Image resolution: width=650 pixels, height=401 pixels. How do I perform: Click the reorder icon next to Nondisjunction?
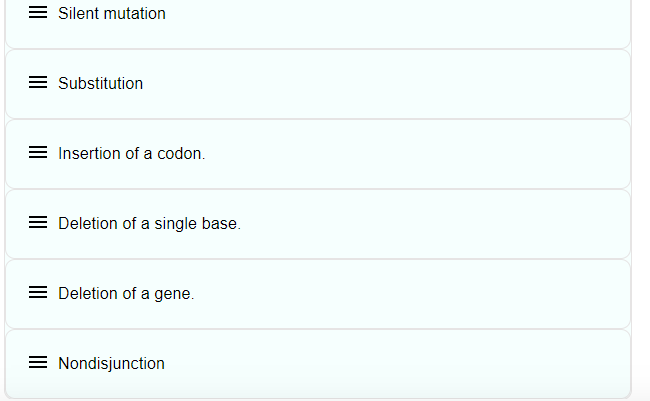pyautogui.click(x=38, y=364)
